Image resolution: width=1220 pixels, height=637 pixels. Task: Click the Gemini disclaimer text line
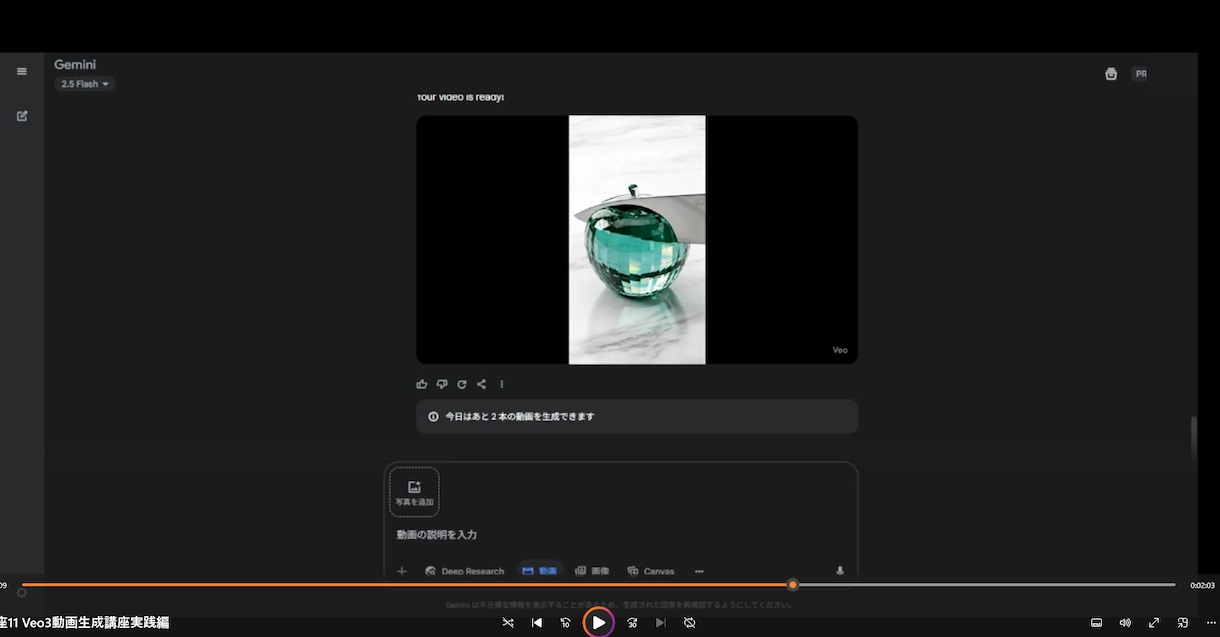click(x=620, y=605)
